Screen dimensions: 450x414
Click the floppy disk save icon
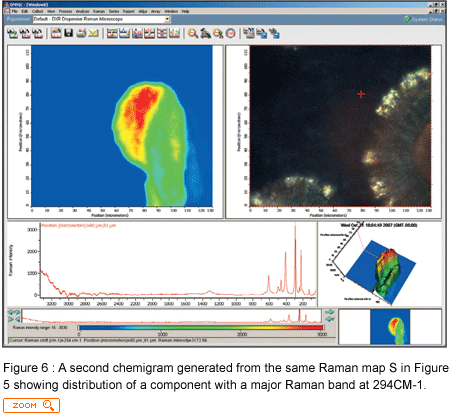point(69,33)
